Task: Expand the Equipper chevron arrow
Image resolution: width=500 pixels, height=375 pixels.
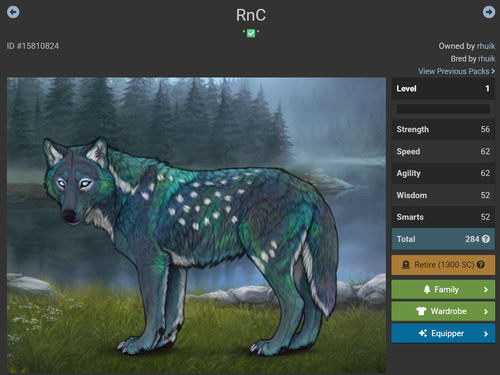Action: [x=486, y=333]
